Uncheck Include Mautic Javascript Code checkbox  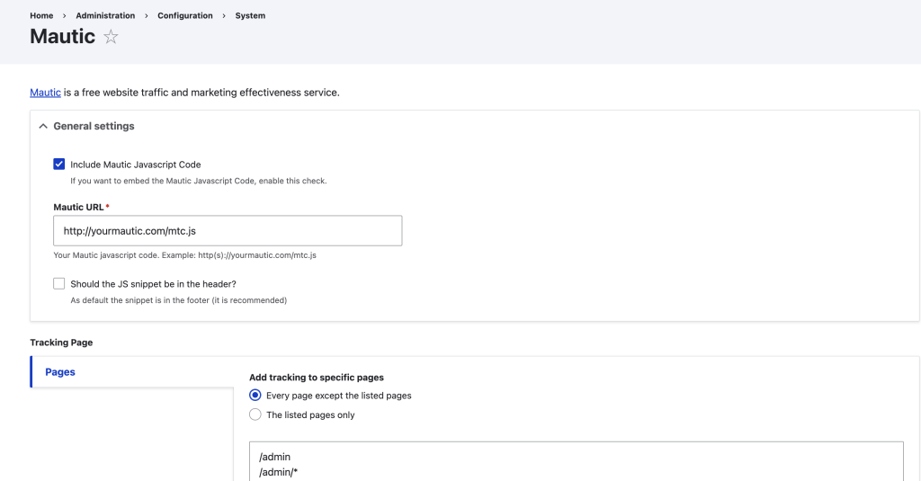pos(59,164)
